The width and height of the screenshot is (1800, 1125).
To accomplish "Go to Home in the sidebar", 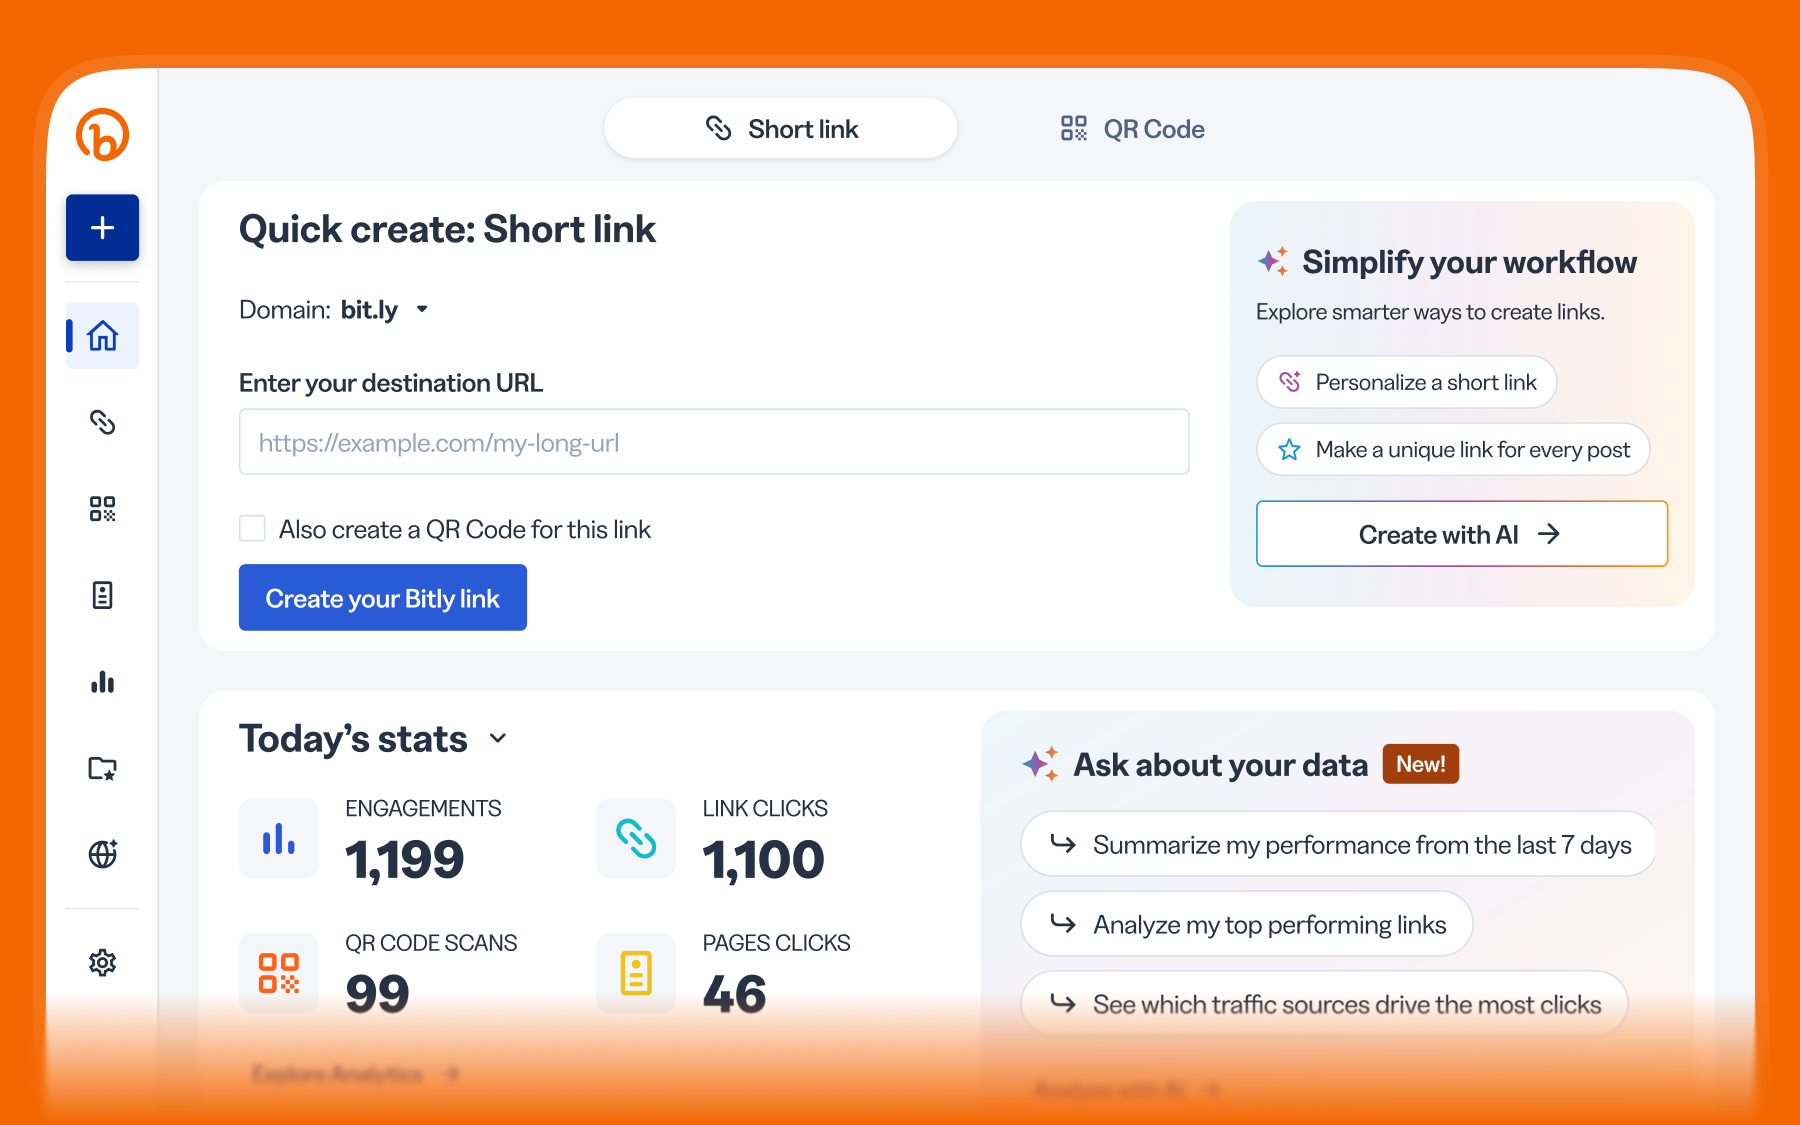I will point(102,336).
